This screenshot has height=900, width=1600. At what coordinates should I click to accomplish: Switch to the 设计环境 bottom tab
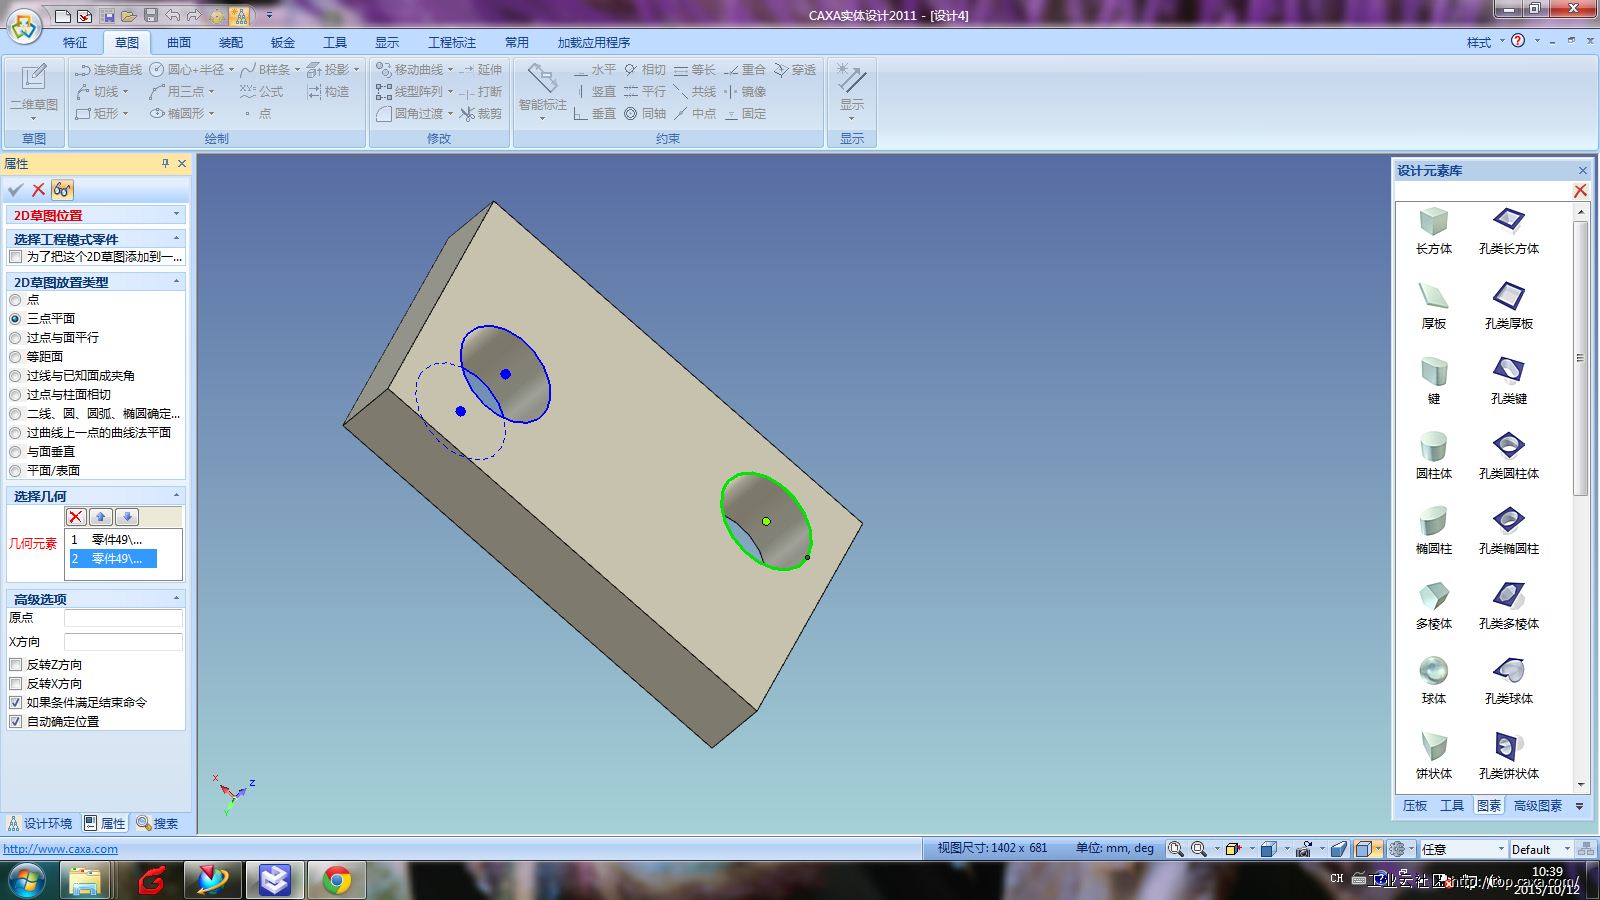pyautogui.click(x=40, y=823)
